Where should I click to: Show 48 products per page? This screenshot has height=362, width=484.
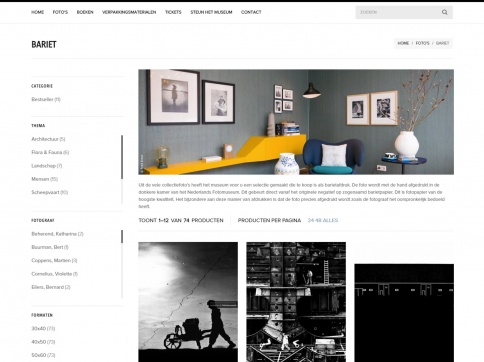pos(318,220)
